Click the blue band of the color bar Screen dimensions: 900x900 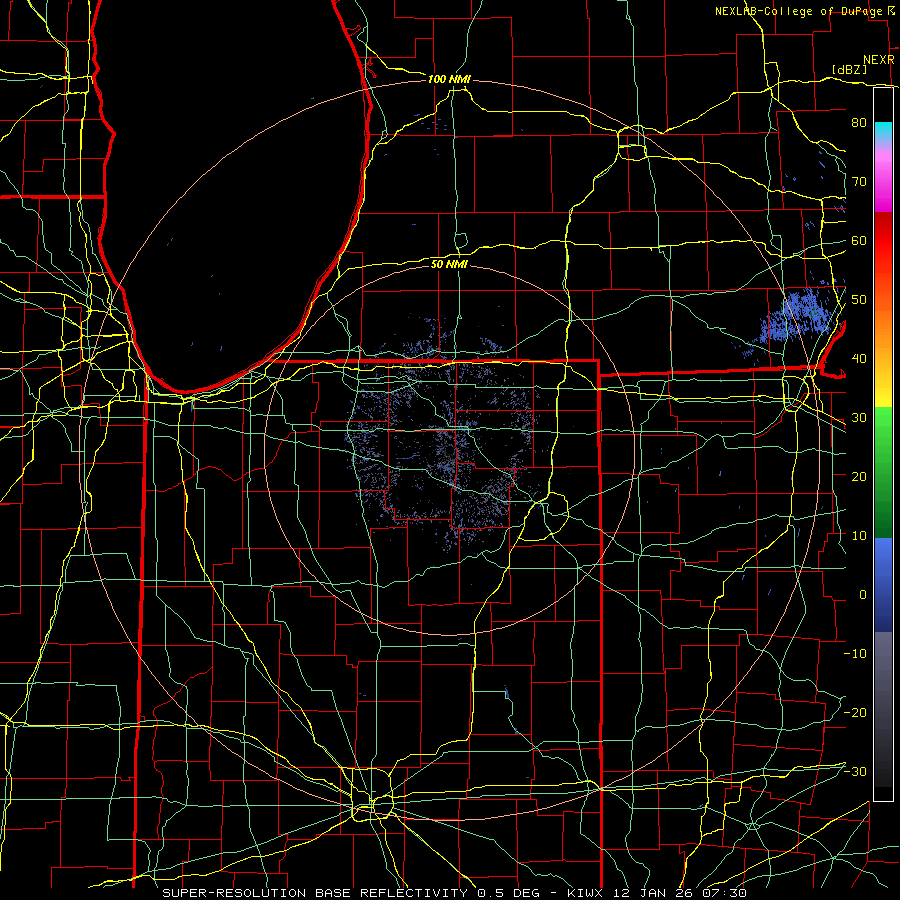pyautogui.click(x=884, y=585)
